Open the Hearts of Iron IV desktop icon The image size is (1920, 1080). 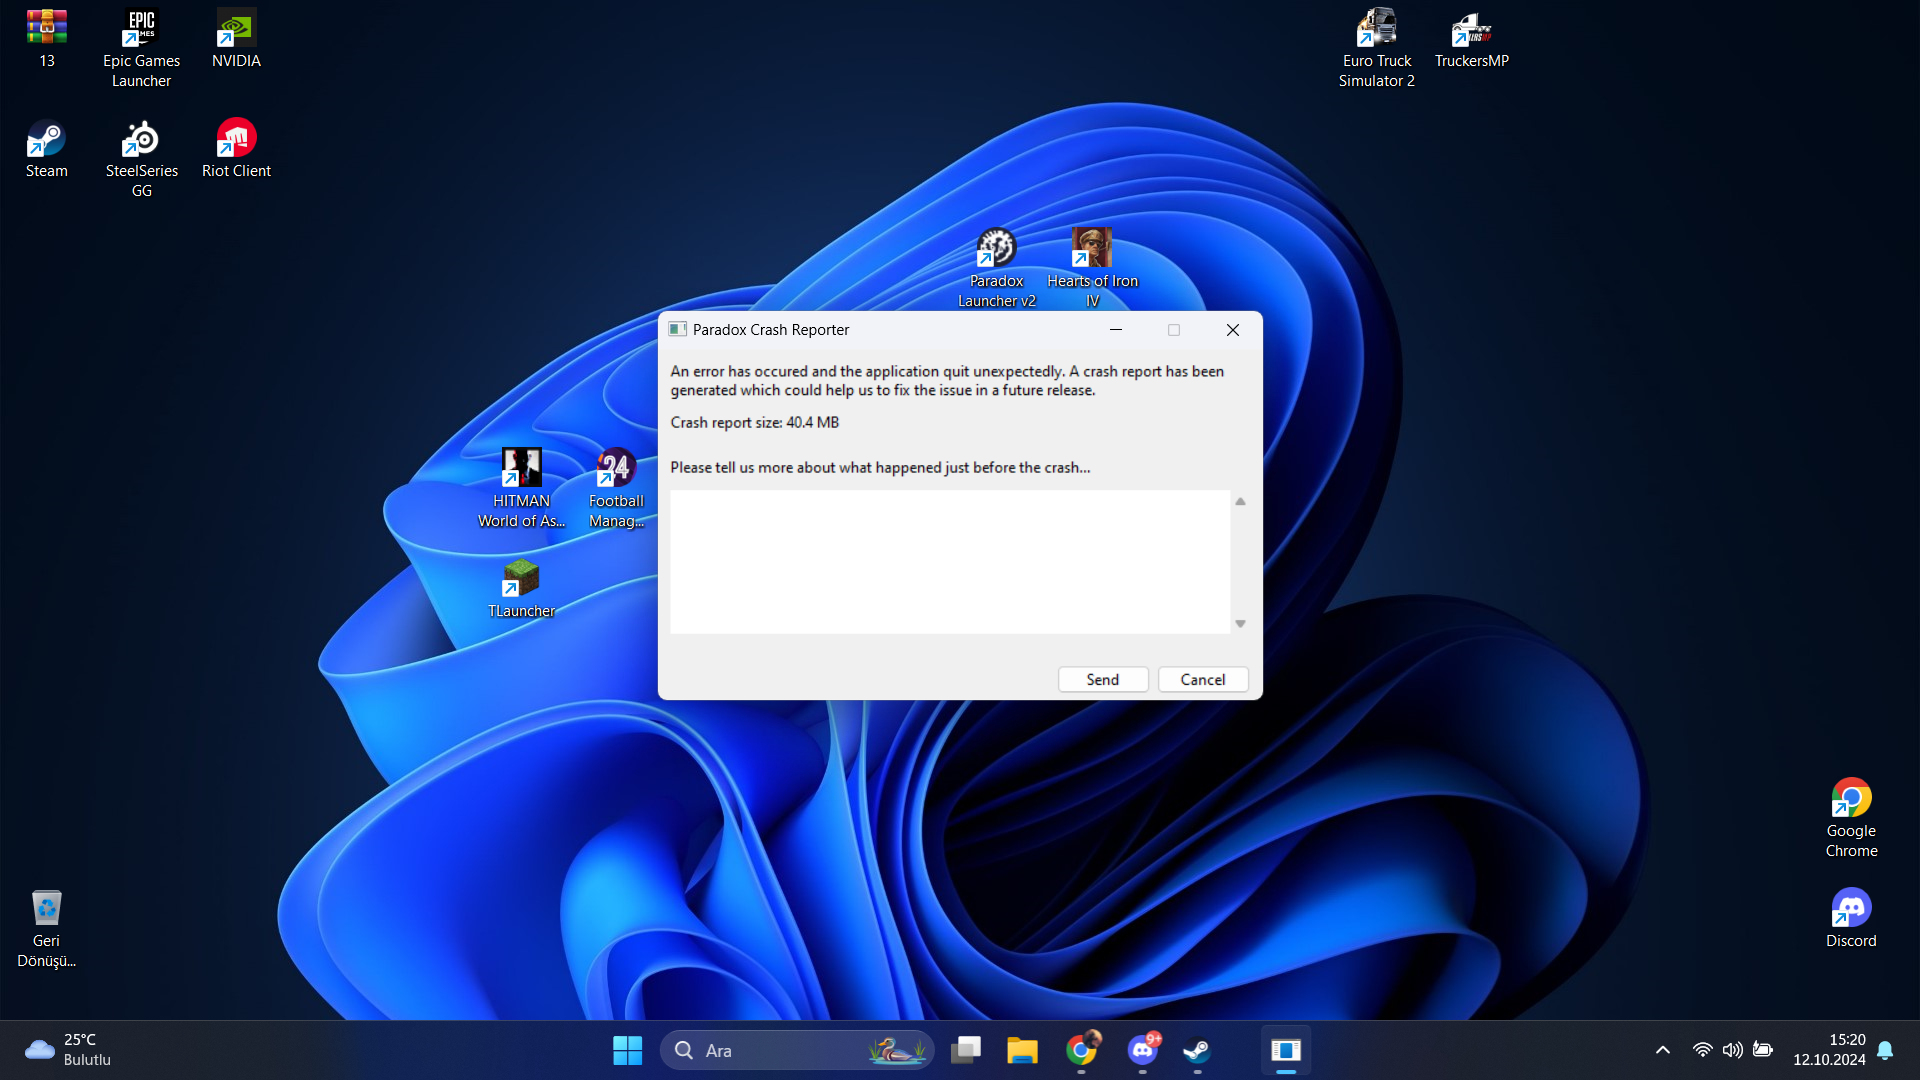tap(1092, 249)
